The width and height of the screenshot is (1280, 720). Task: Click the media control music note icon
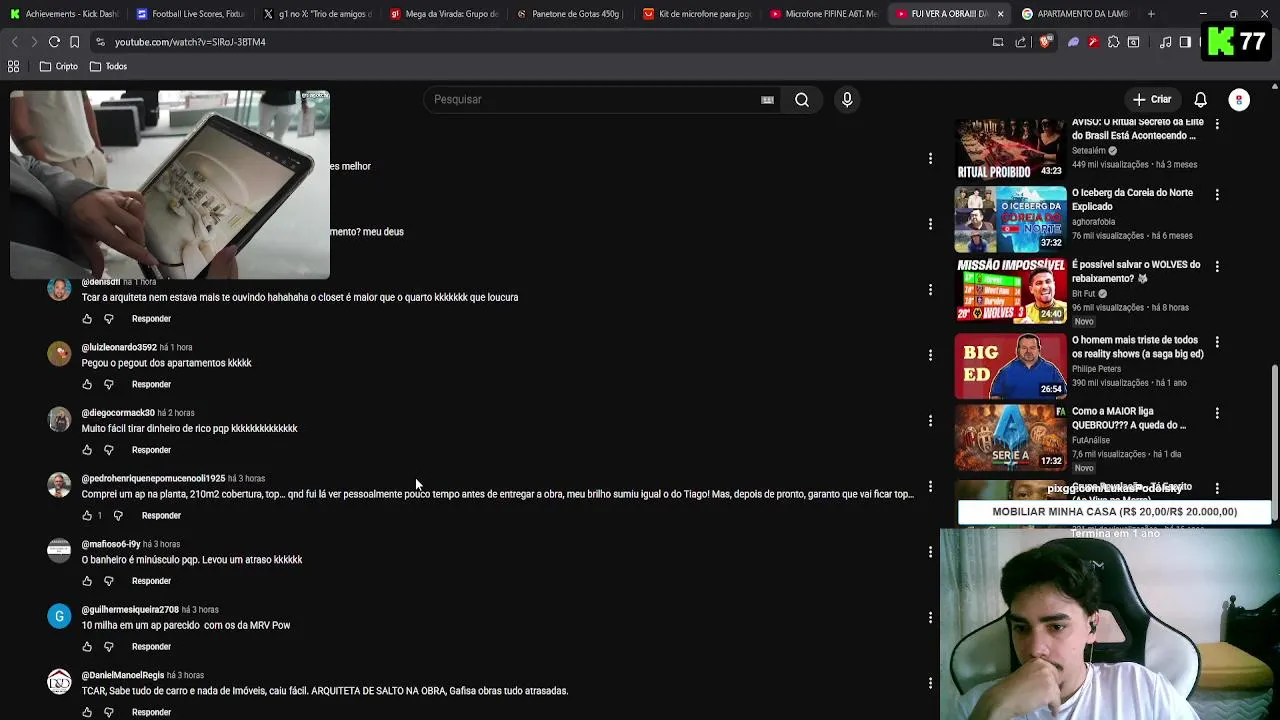(1165, 42)
